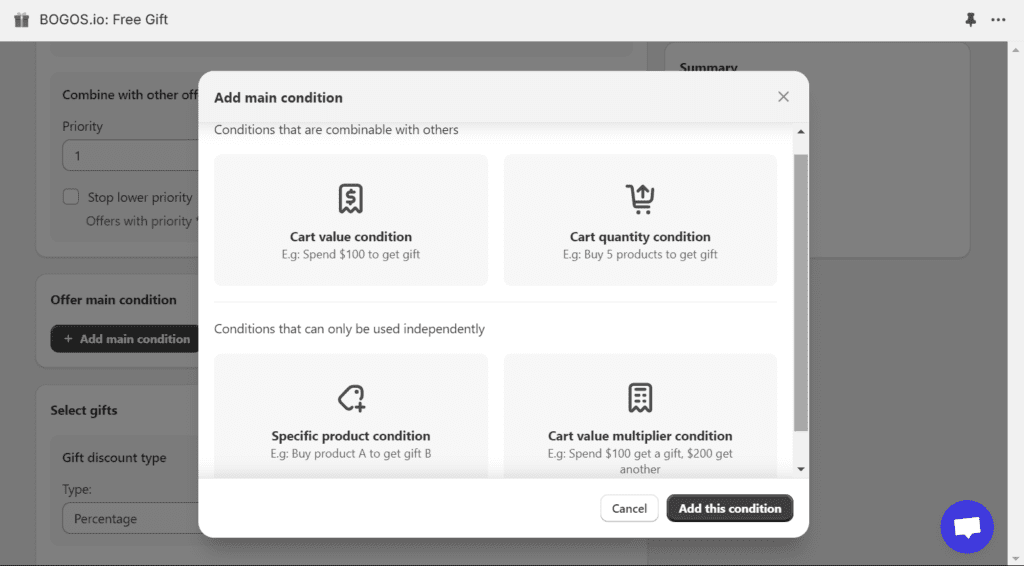Viewport: 1024px width, 566px height.
Task: Toggle the Stop lower priority checkbox
Action: tap(71, 197)
